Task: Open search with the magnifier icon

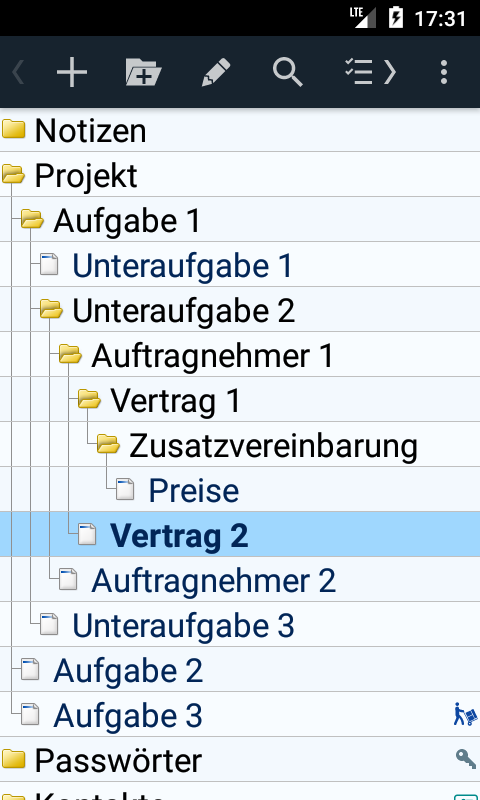Action: click(x=288, y=72)
